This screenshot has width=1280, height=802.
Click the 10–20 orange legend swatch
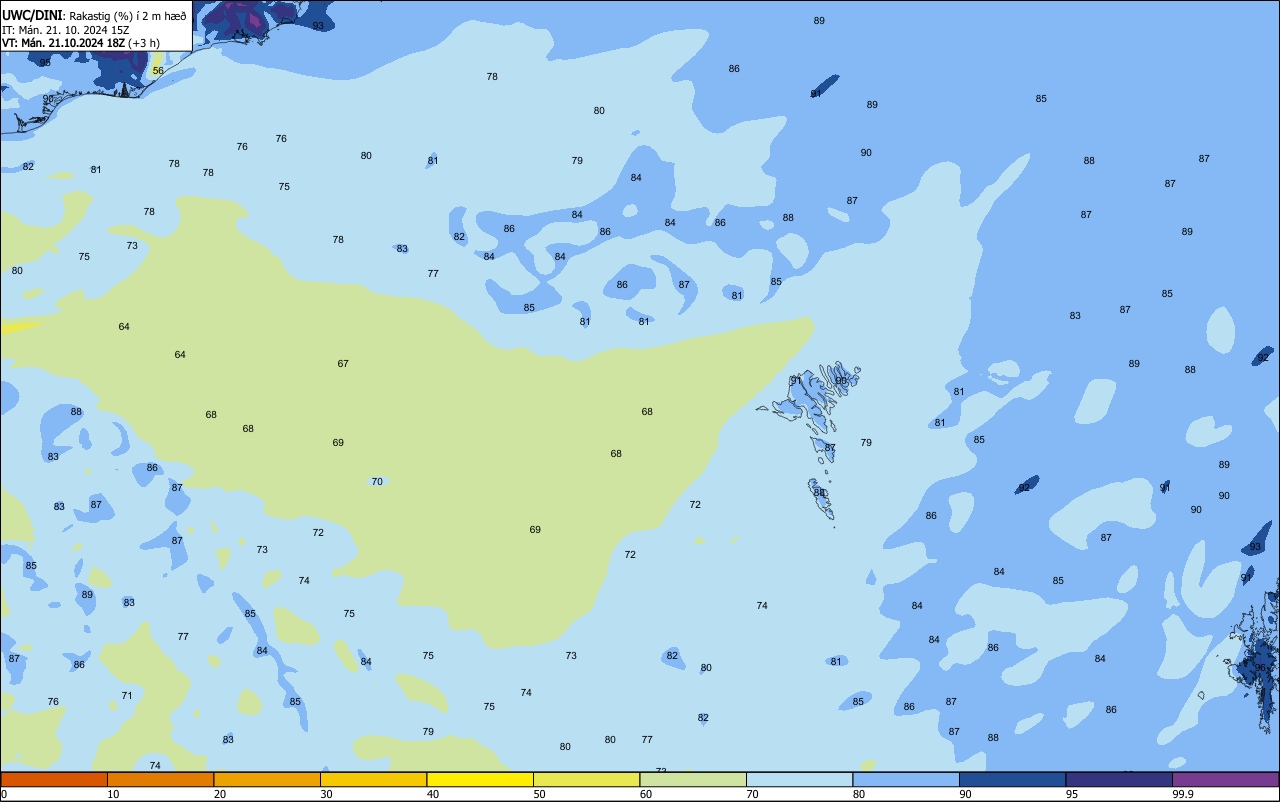(160, 779)
